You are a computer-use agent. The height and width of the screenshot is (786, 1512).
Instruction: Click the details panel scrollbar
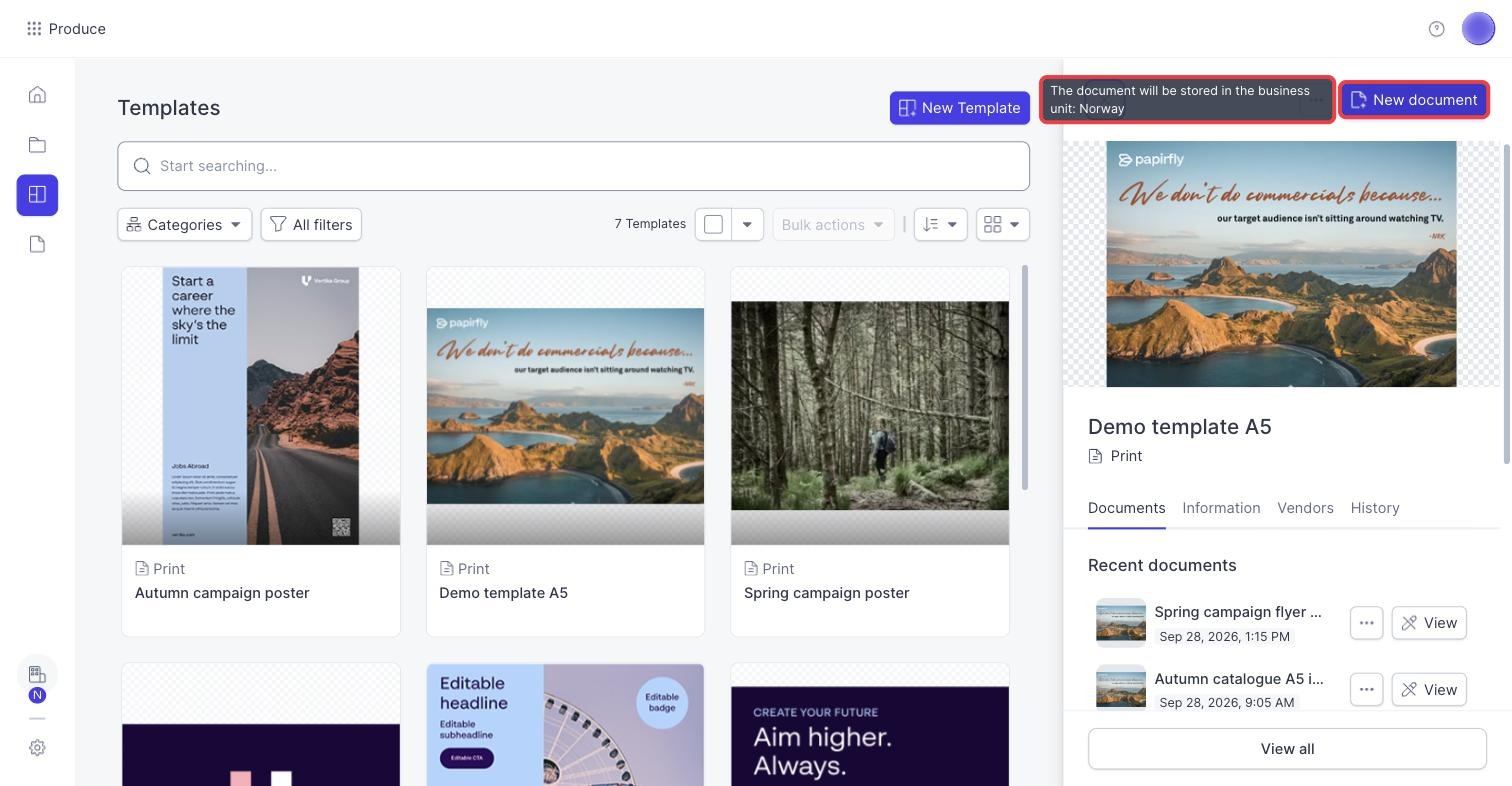(x=1507, y=304)
